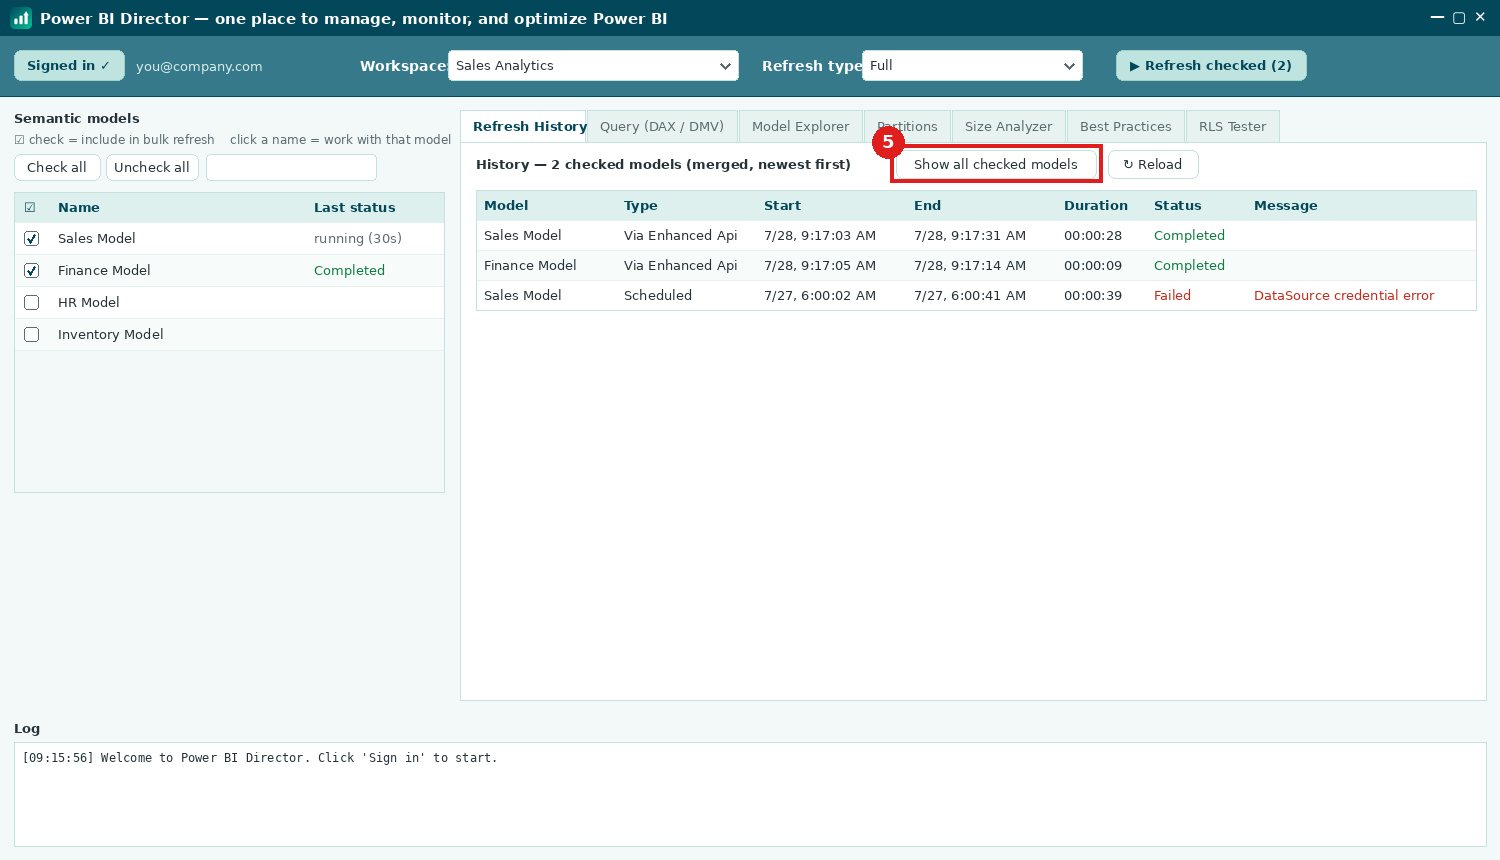Click the Start column header

click(x=782, y=205)
